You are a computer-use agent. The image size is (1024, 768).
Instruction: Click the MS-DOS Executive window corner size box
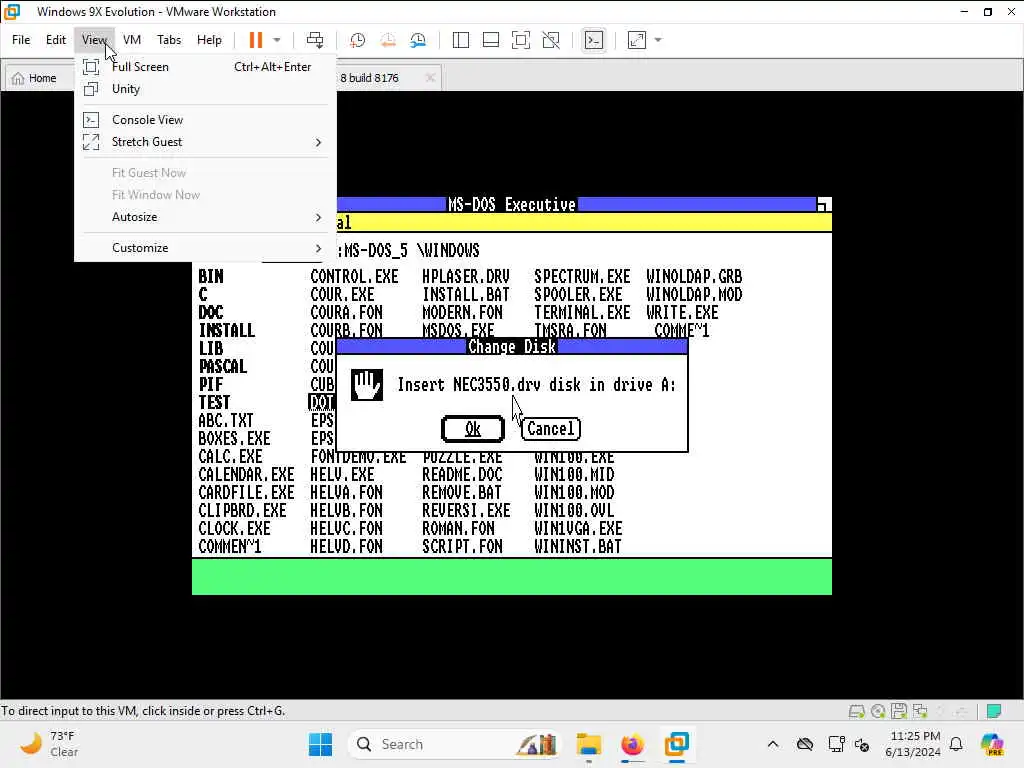click(824, 204)
